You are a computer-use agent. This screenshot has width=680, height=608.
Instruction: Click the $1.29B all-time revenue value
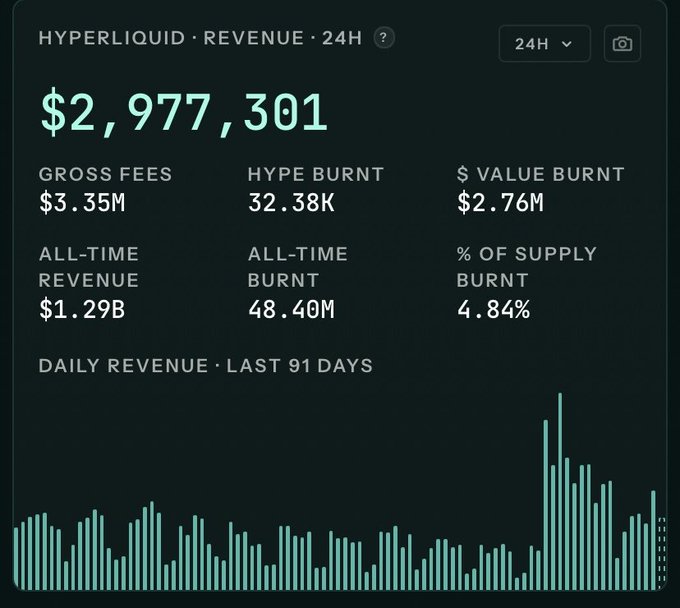(82, 310)
